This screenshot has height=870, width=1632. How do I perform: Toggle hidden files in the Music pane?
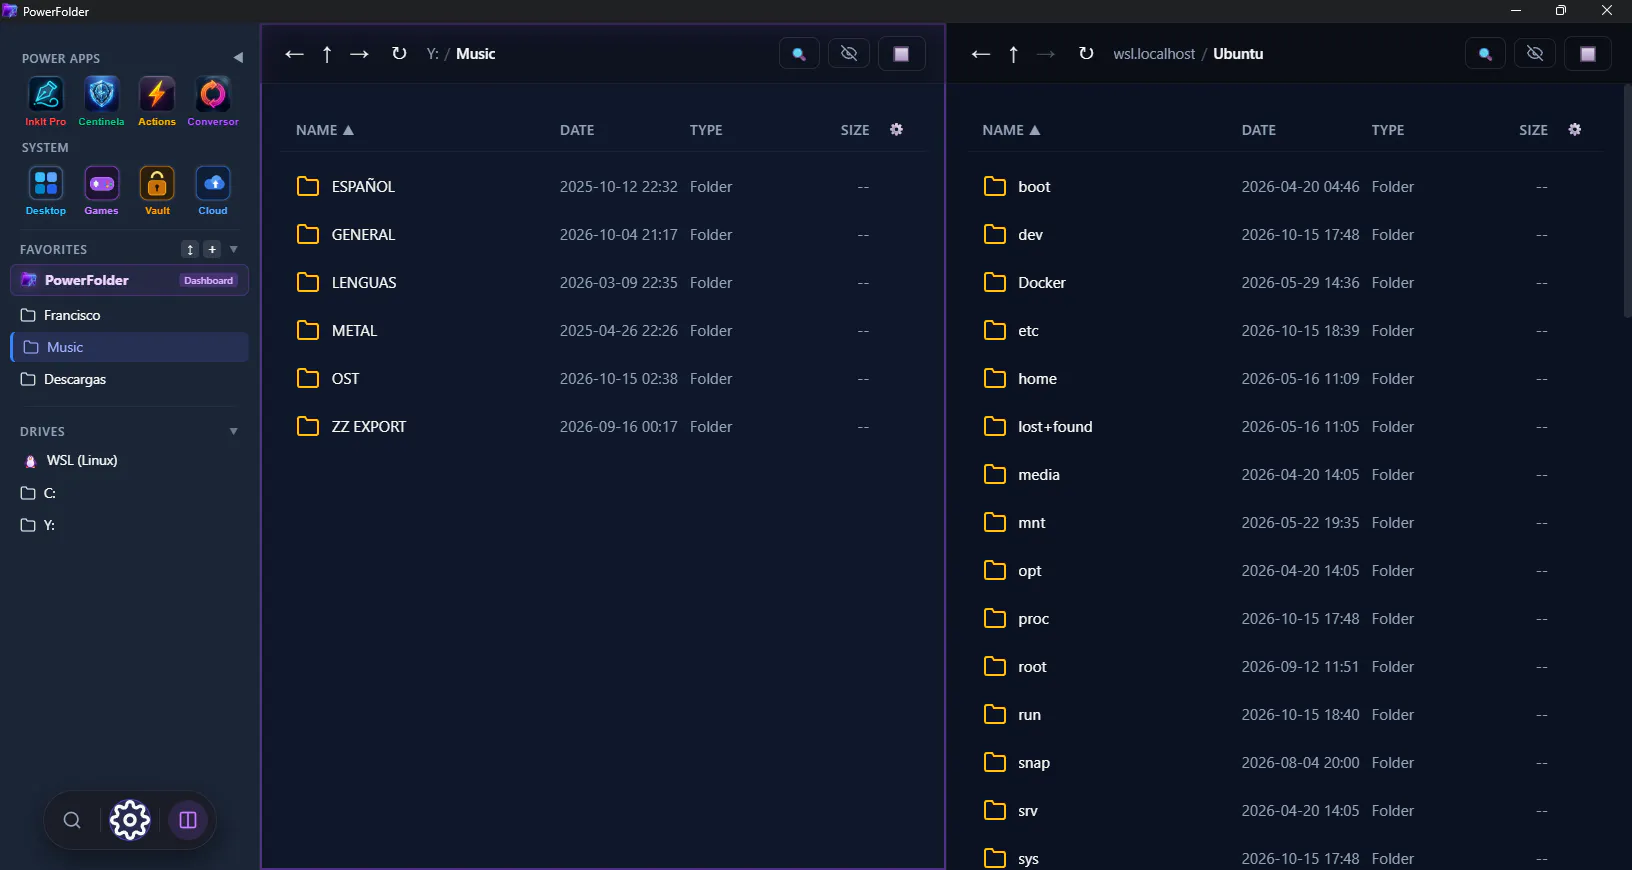click(849, 54)
